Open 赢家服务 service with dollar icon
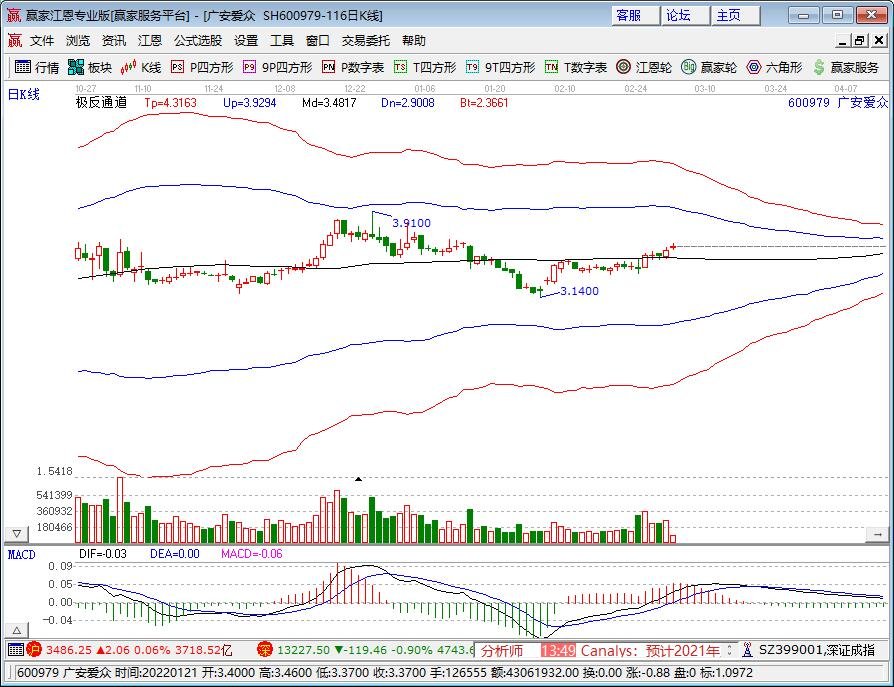 [846, 67]
